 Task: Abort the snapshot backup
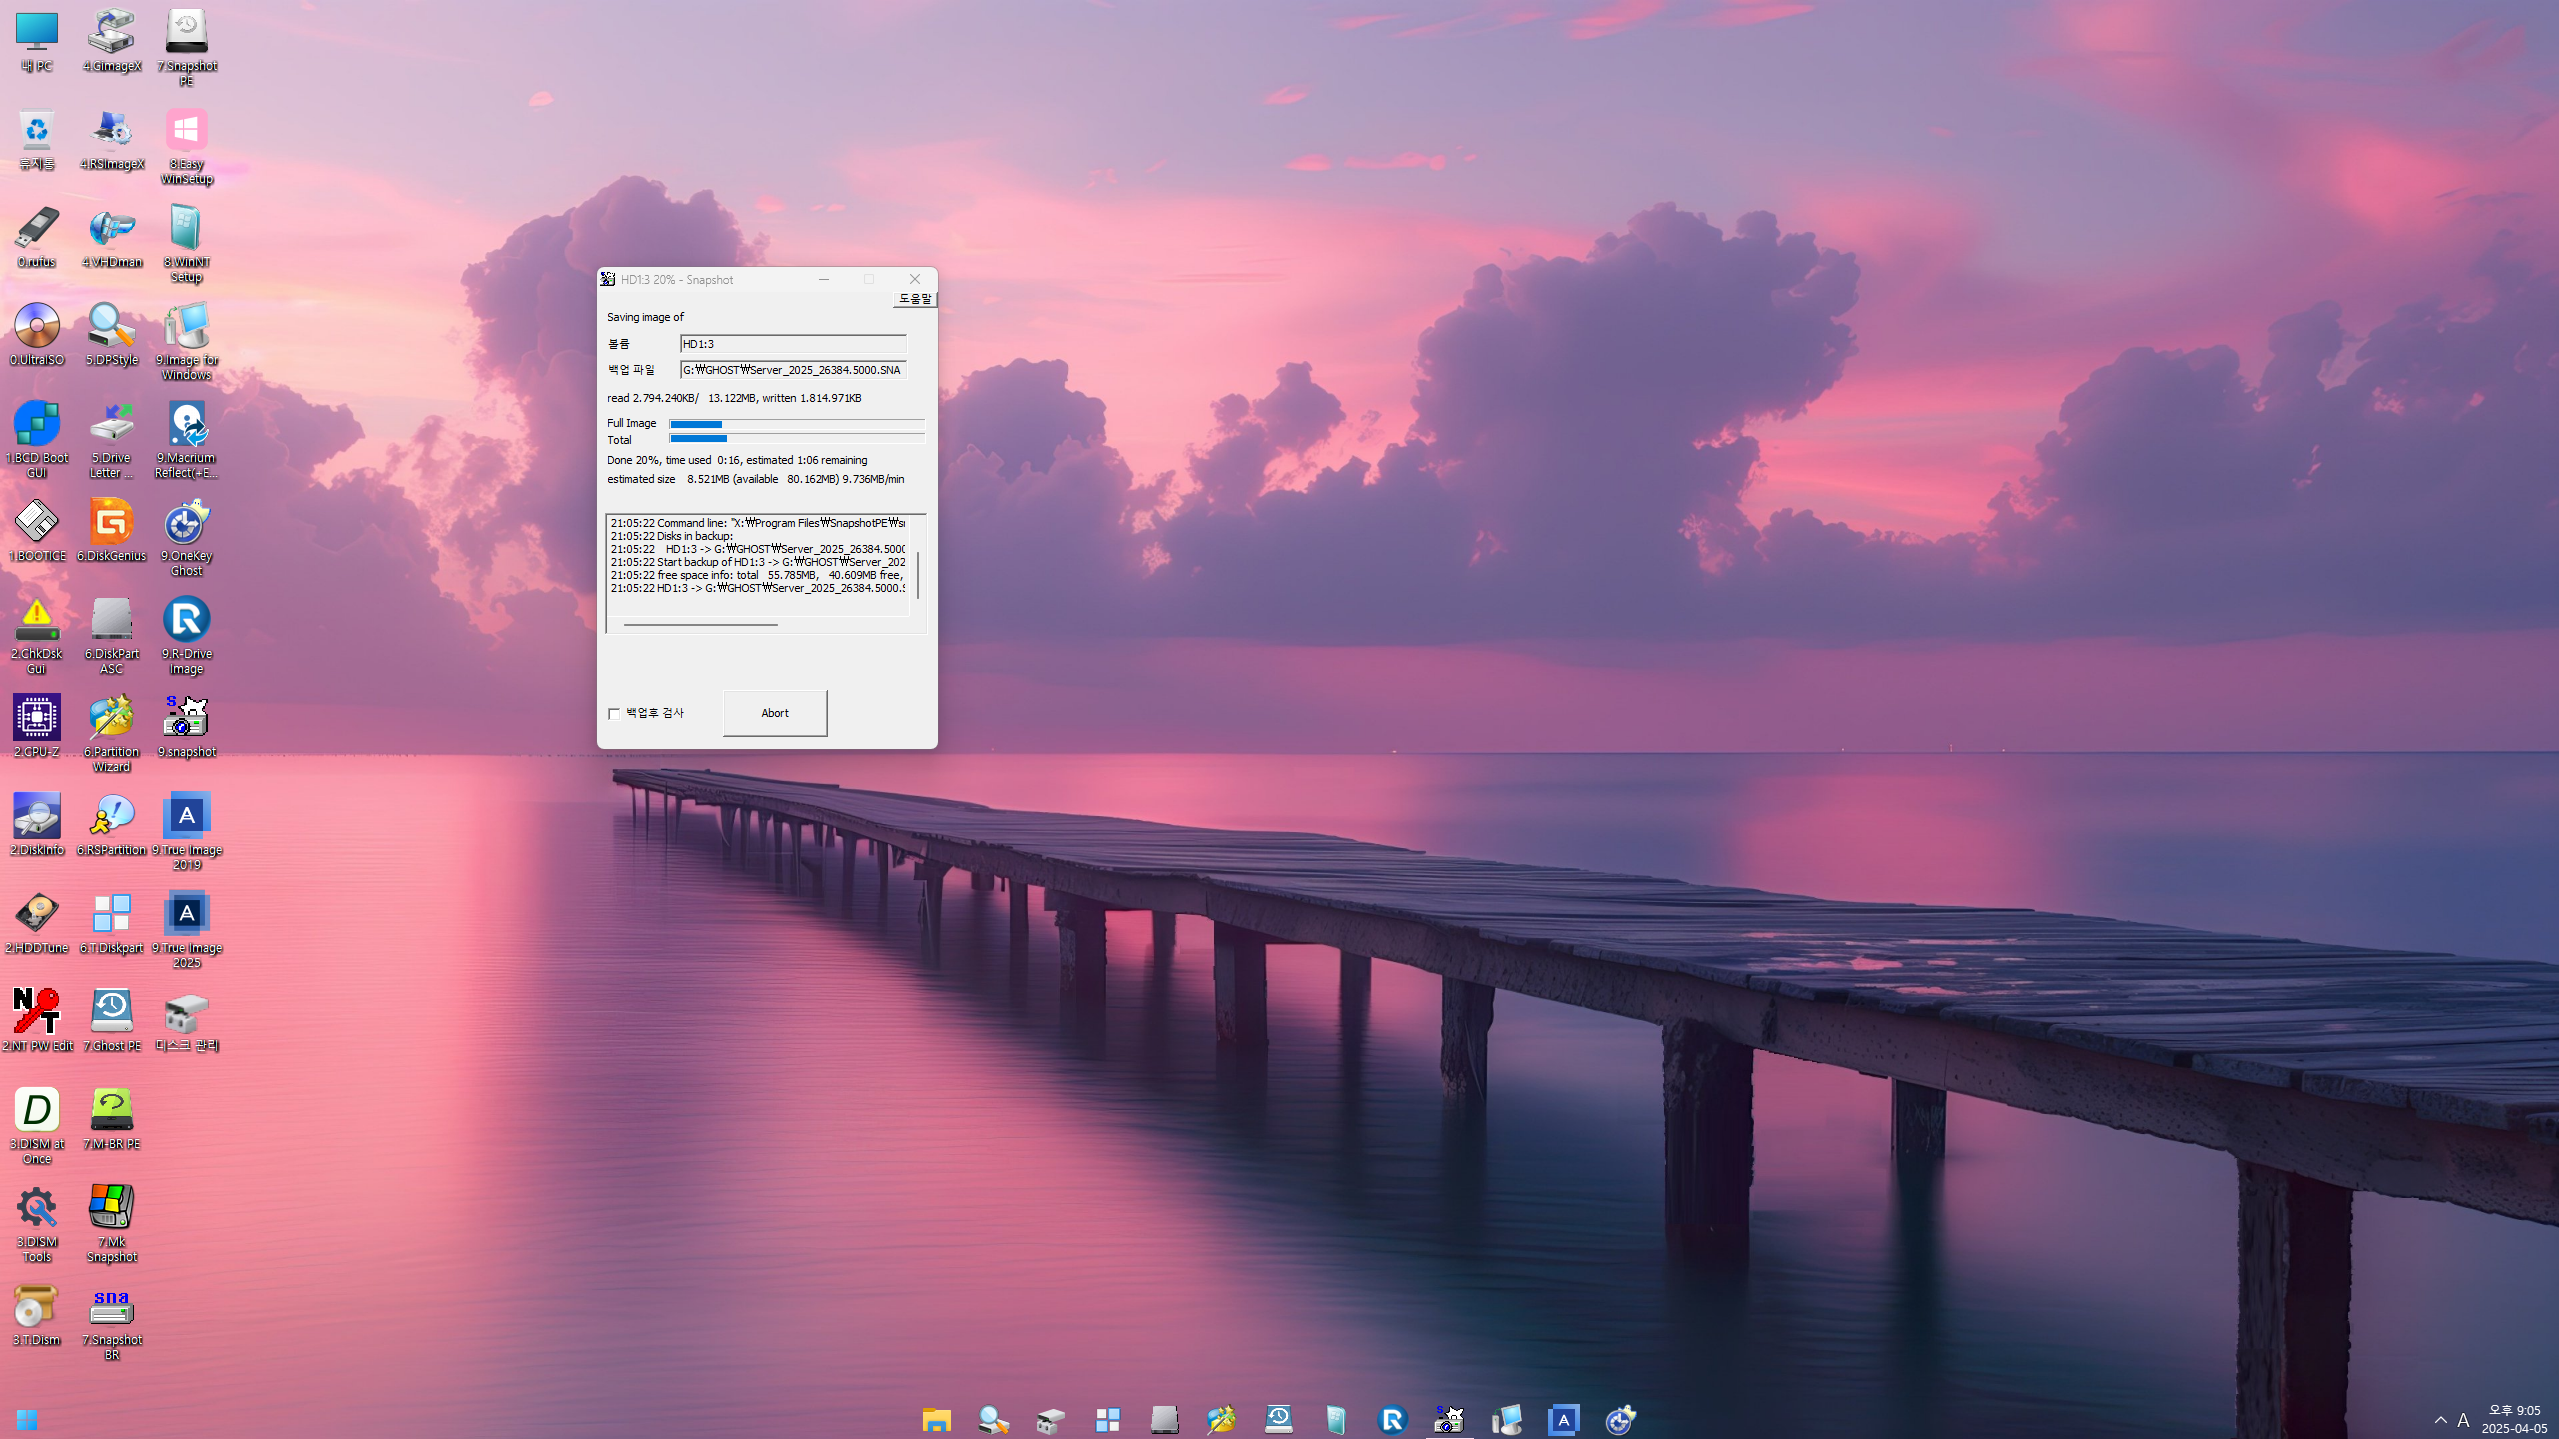774,713
